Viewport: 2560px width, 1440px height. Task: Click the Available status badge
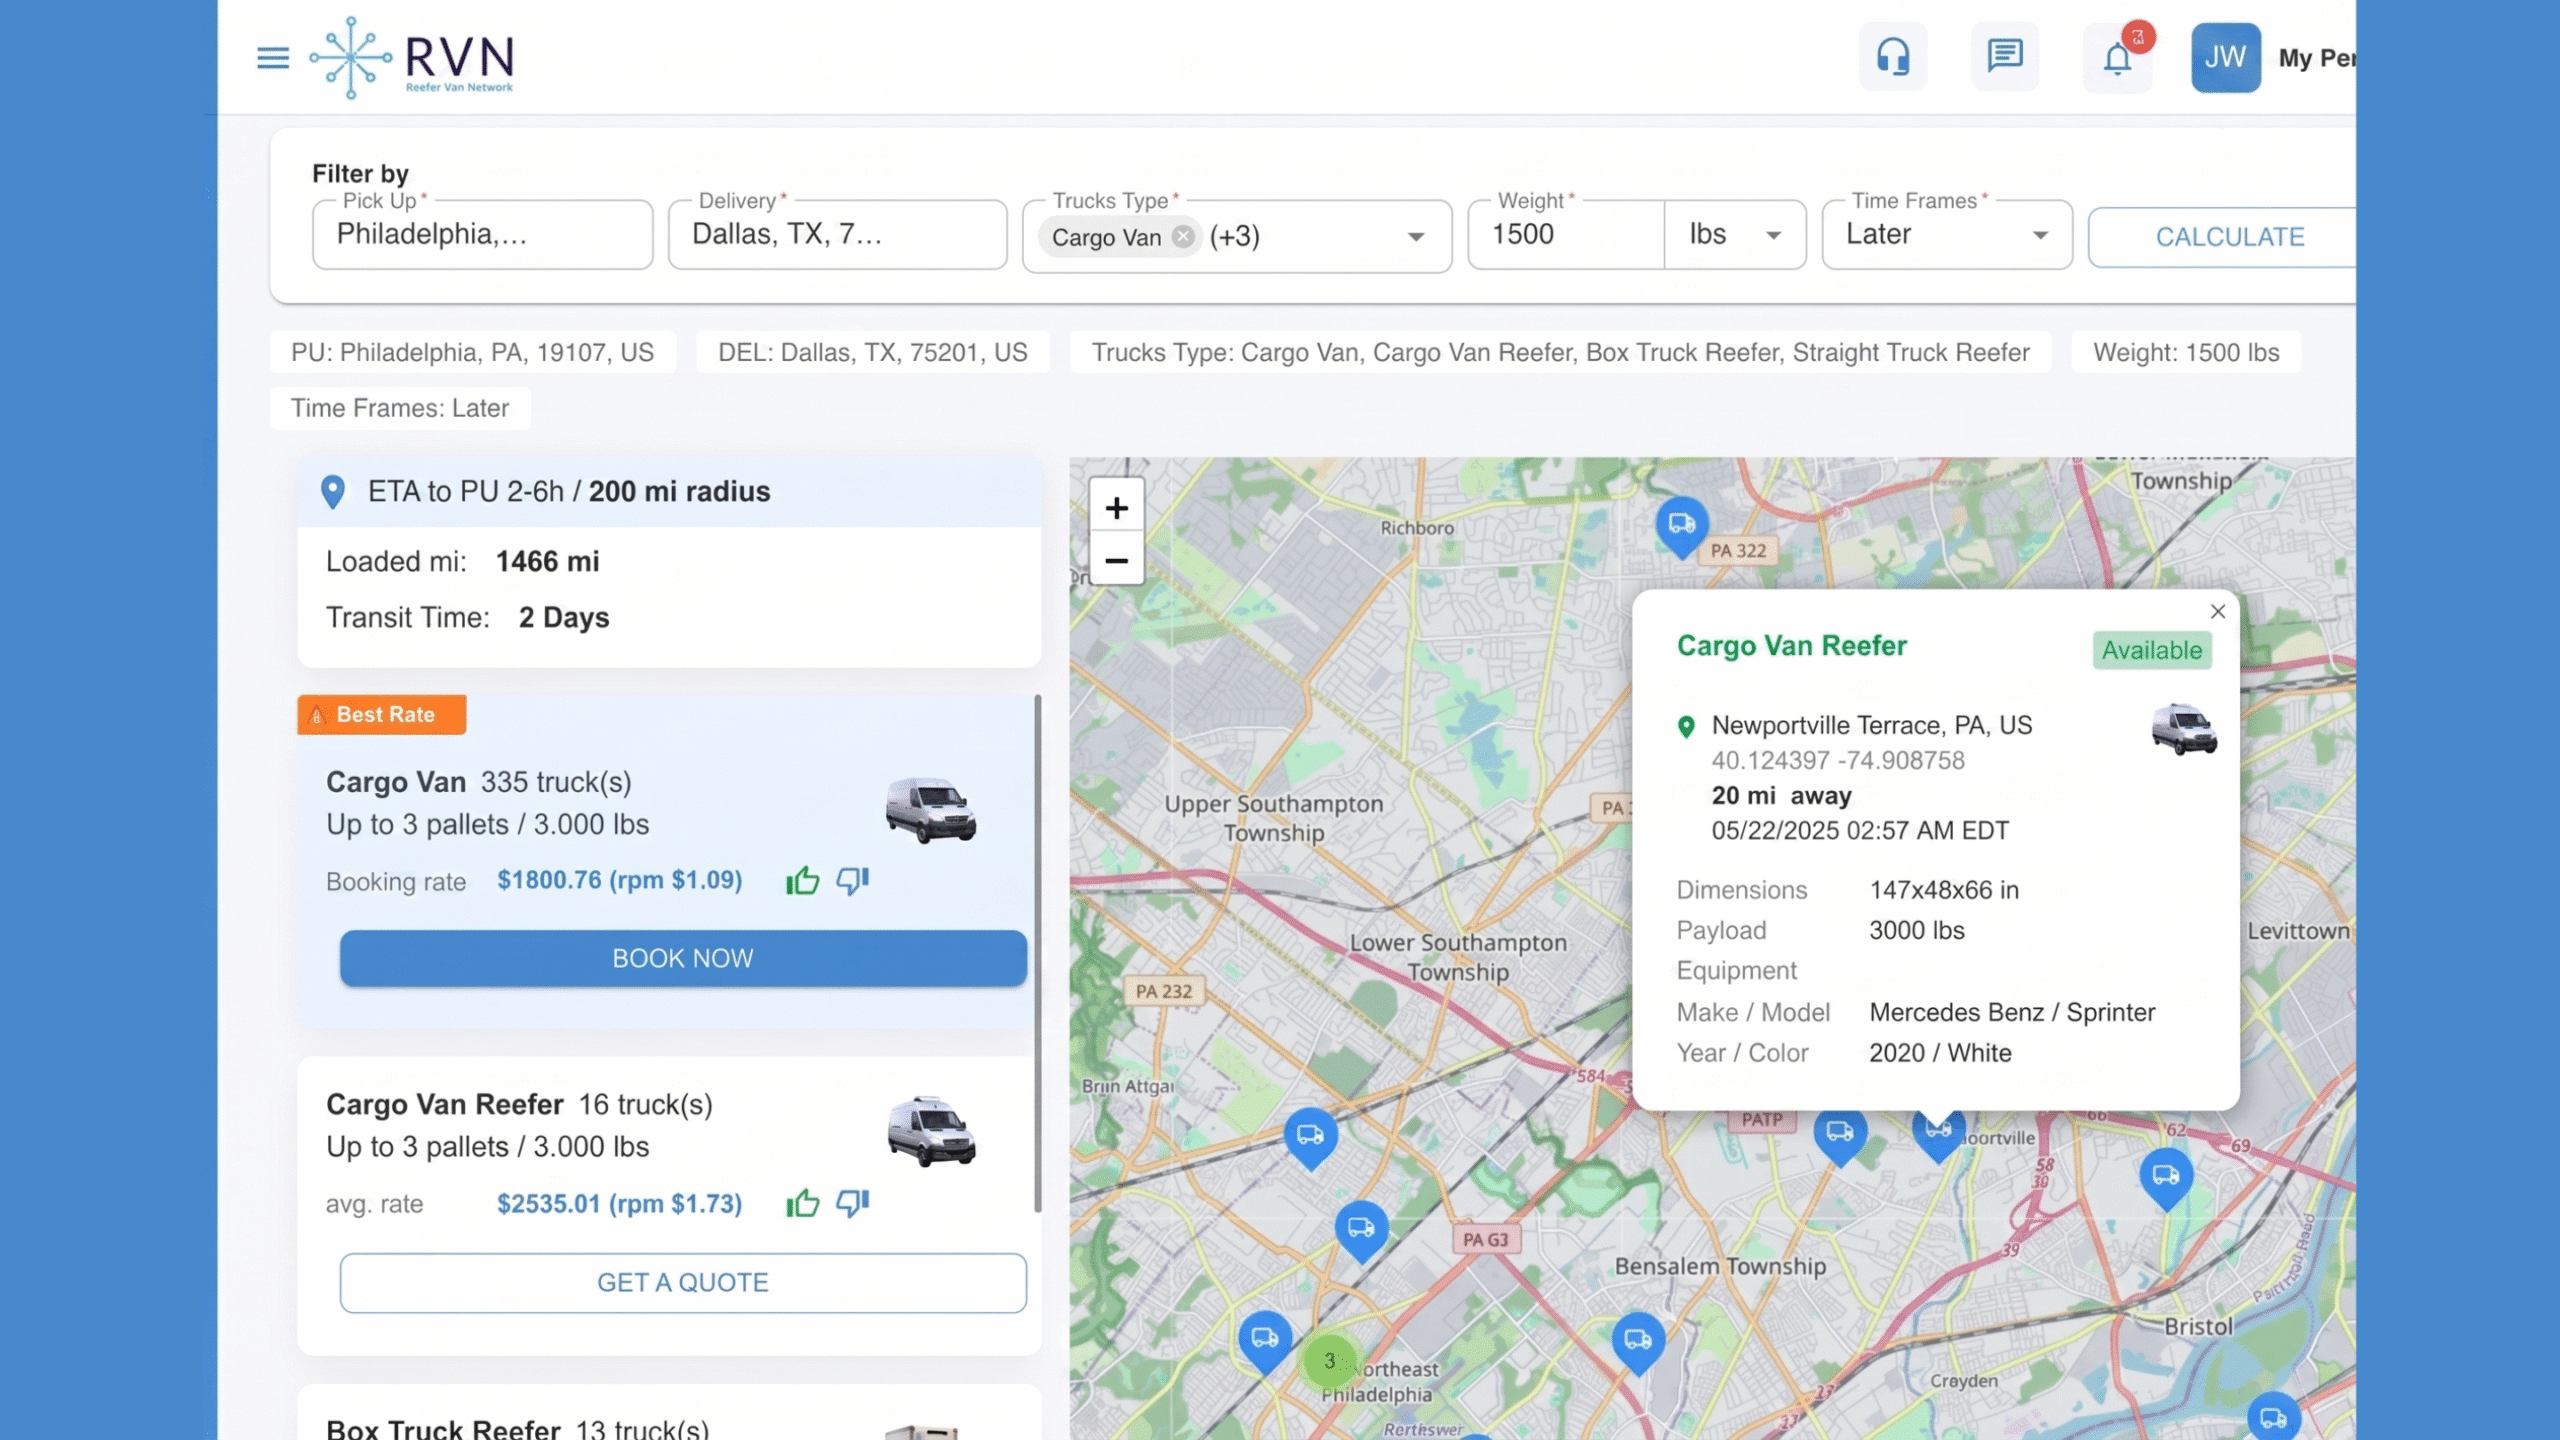pos(2152,651)
